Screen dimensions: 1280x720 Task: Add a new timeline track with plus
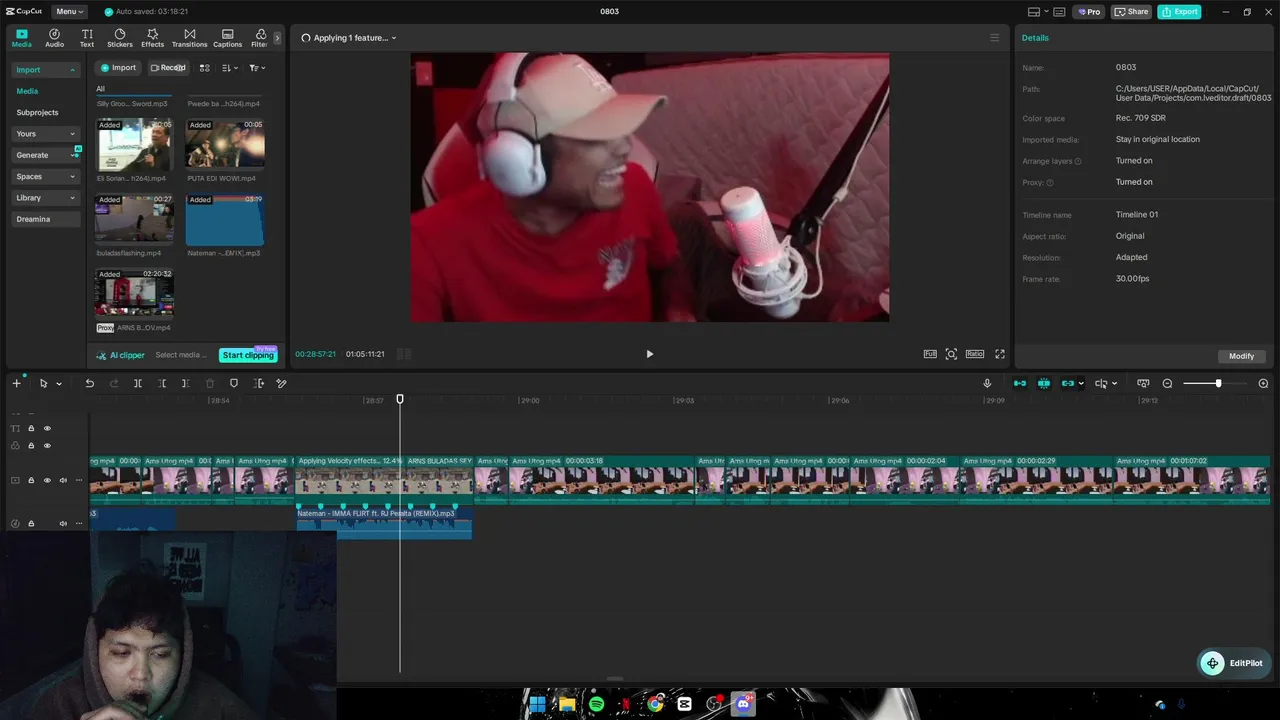(x=16, y=383)
